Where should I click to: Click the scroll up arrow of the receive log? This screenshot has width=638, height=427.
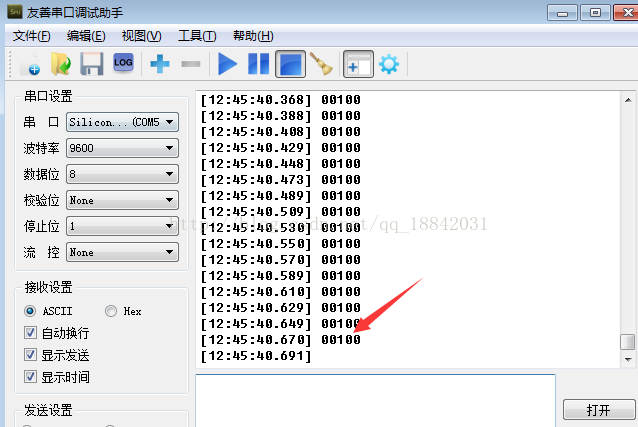628,100
